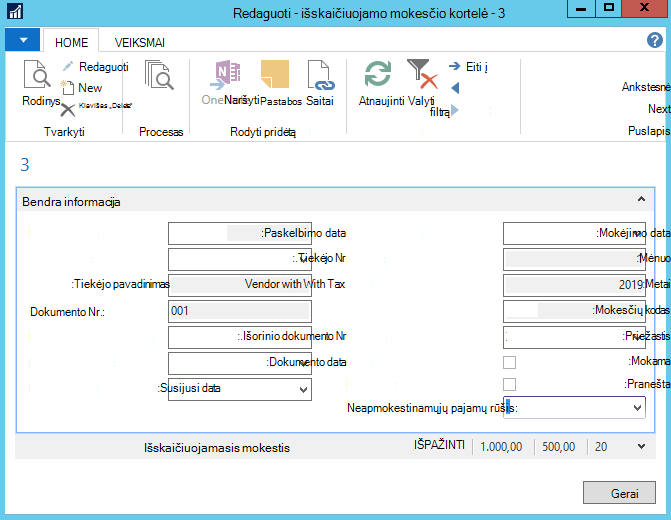This screenshot has height=520, width=671.
Task: Click the Išorinio dokumento Nr field
Action: pos(240,338)
